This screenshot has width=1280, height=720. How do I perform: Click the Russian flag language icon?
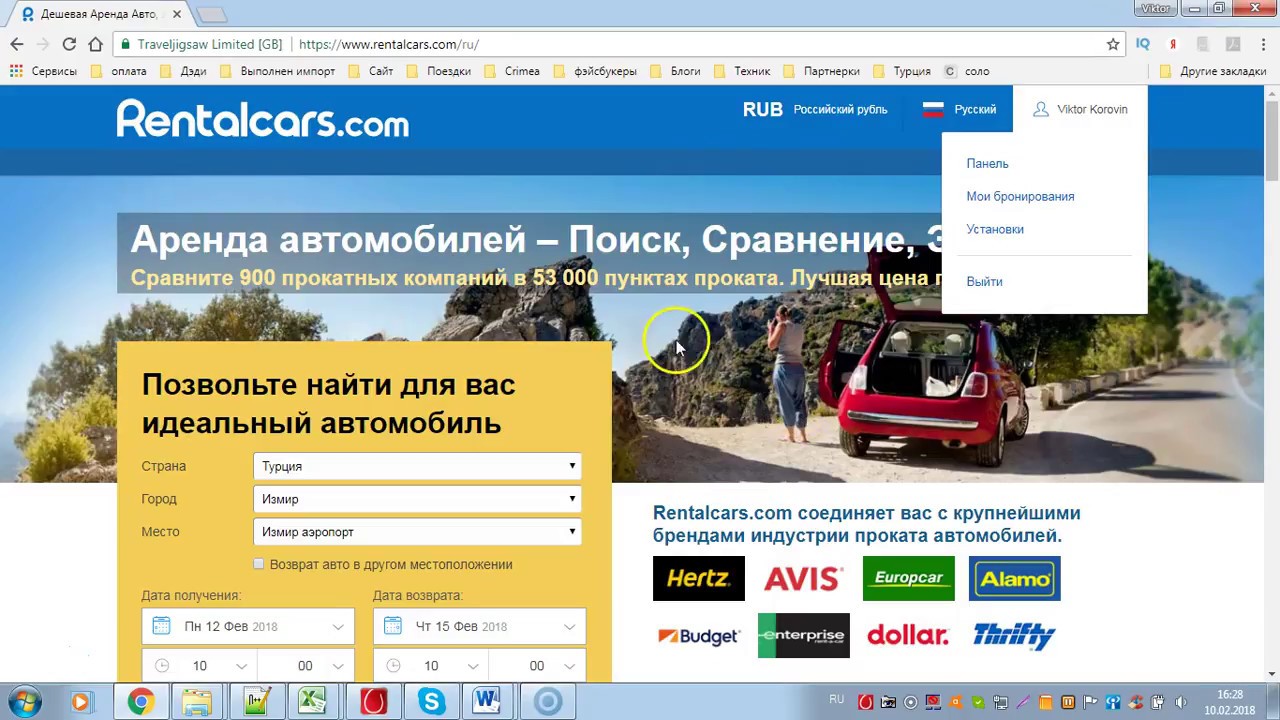933,109
